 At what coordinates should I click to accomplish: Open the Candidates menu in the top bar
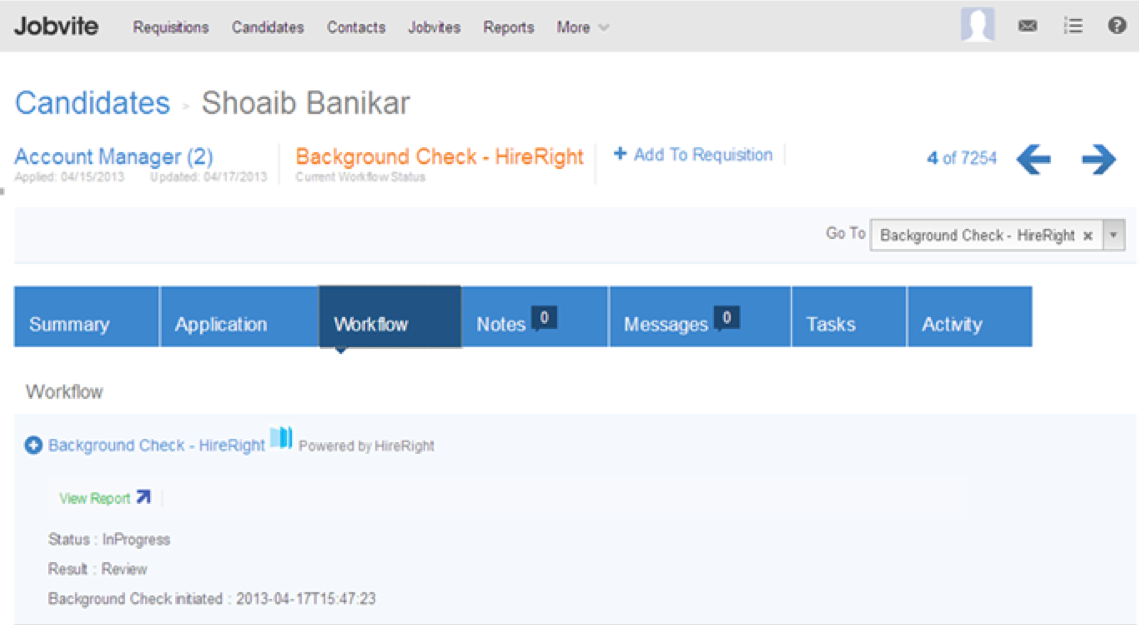(x=268, y=28)
